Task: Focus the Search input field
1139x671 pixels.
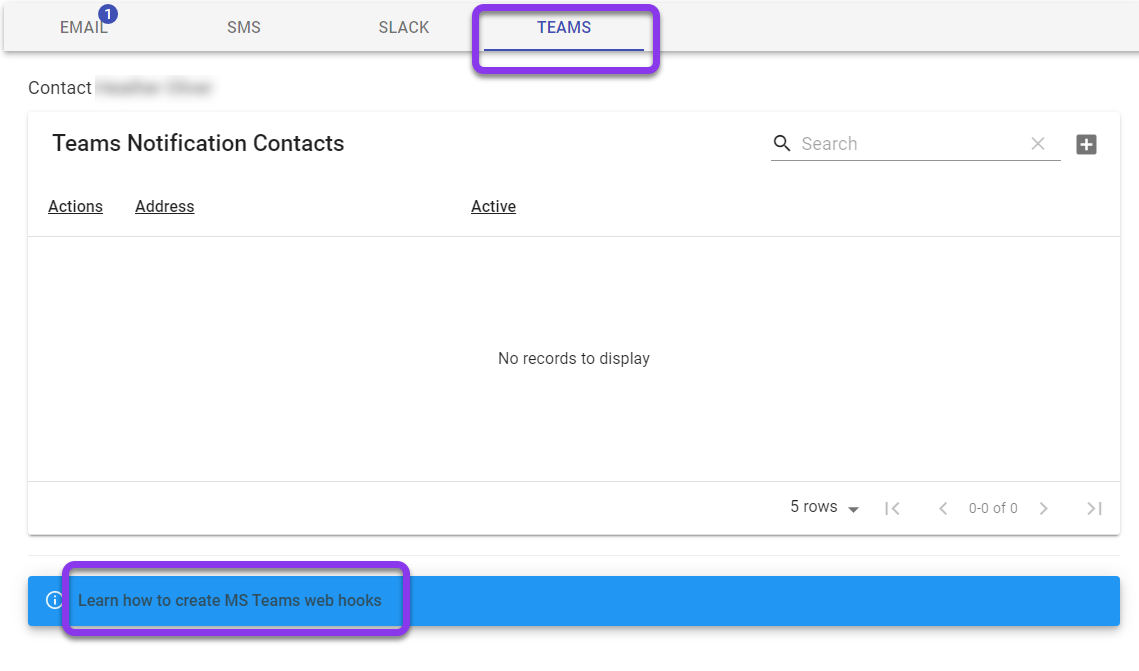Action: pyautogui.click(x=910, y=144)
